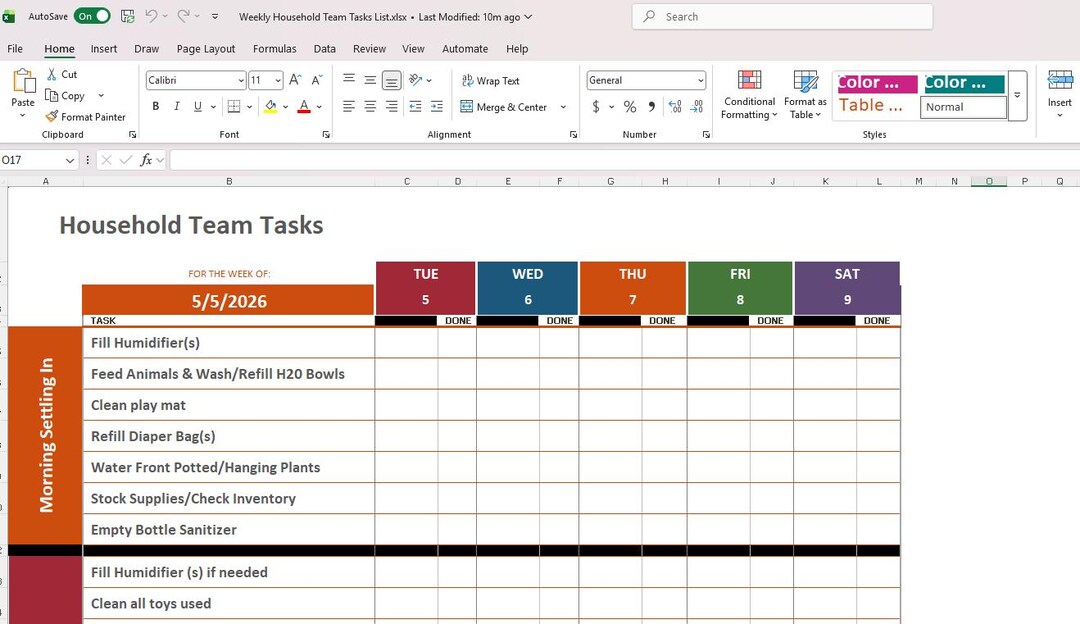This screenshot has width=1080, height=624.
Task: Align text to top
Action: [349, 80]
